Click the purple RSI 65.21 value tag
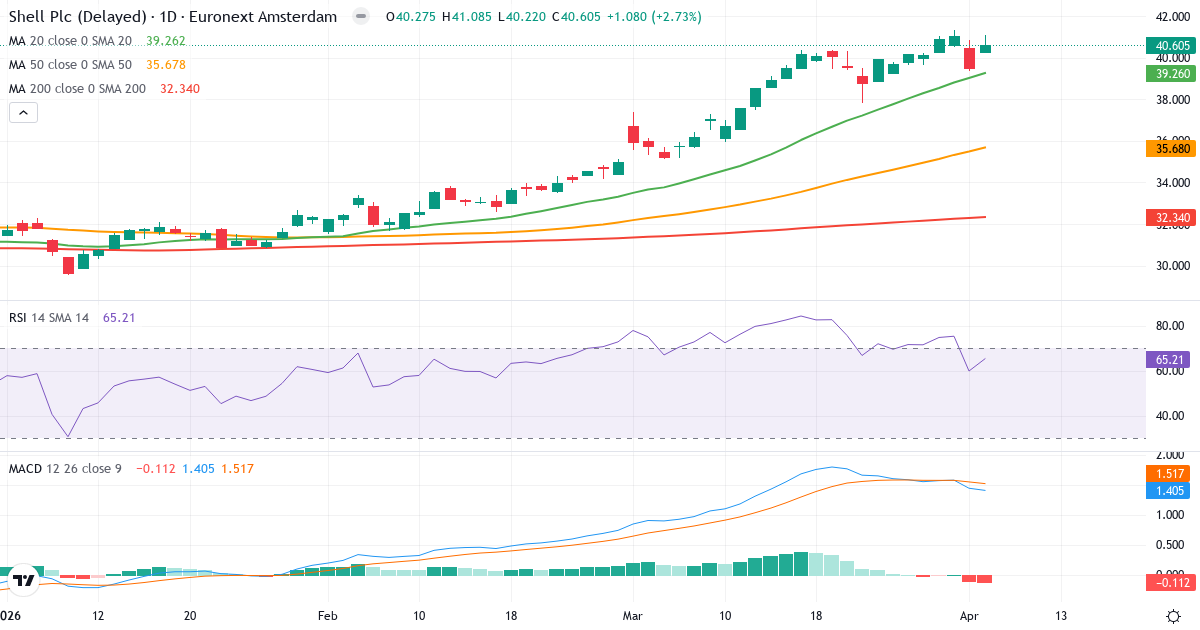The width and height of the screenshot is (1200, 630). 1171,358
